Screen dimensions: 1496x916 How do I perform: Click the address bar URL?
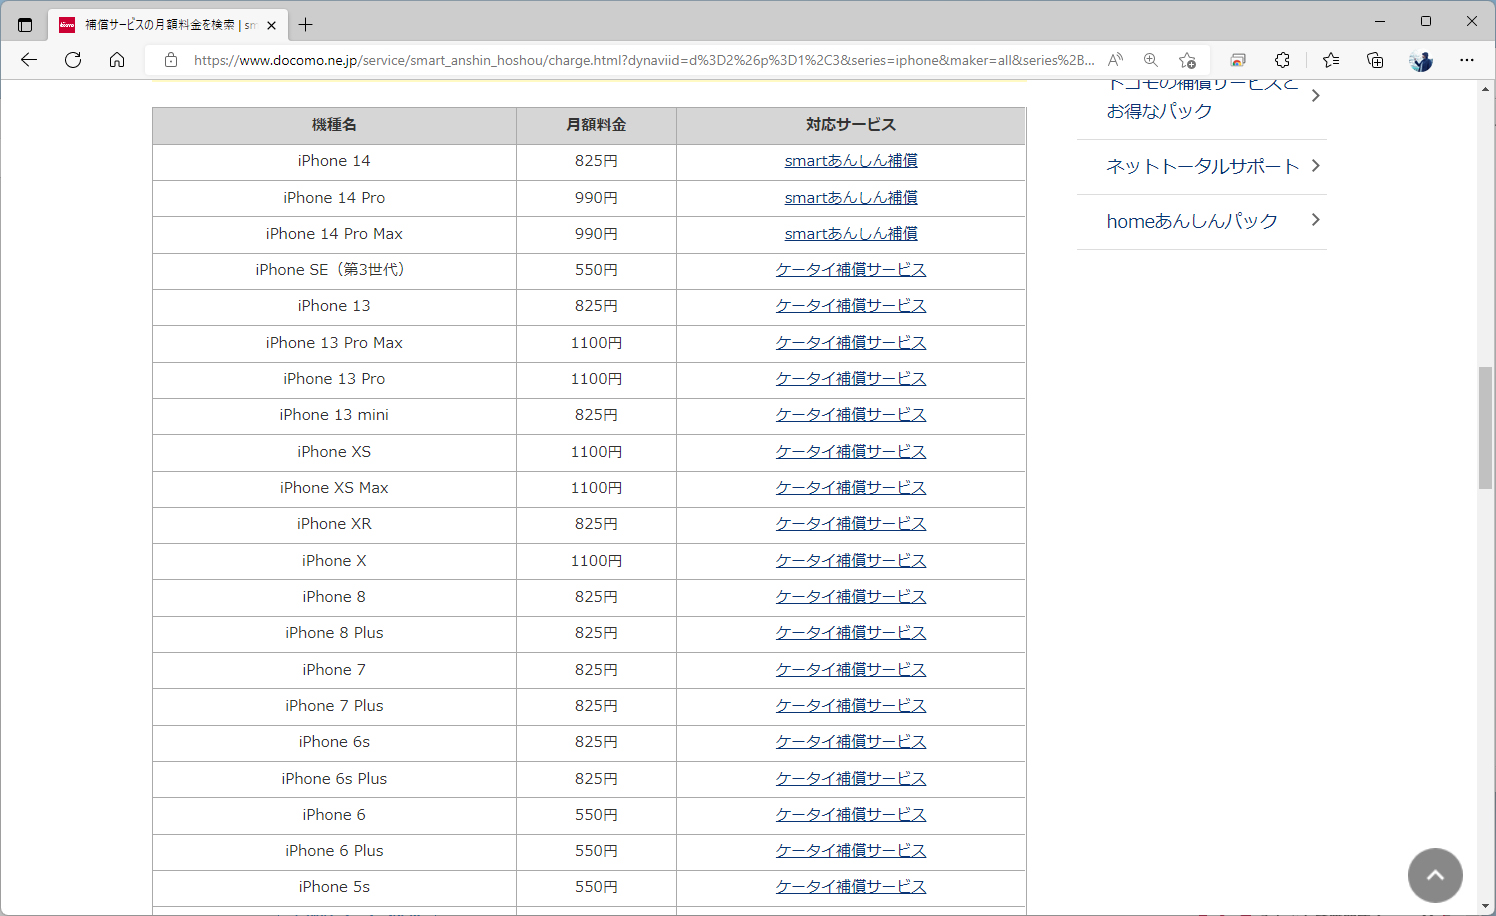[x=643, y=60]
